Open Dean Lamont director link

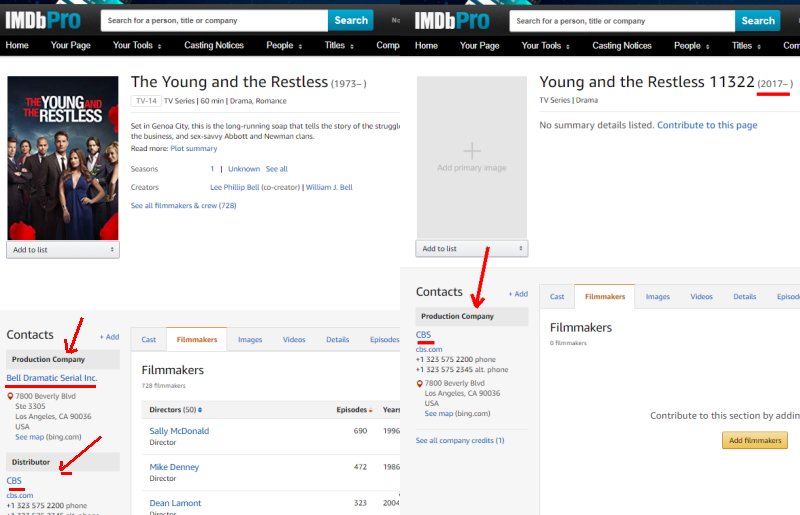point(175,503)
